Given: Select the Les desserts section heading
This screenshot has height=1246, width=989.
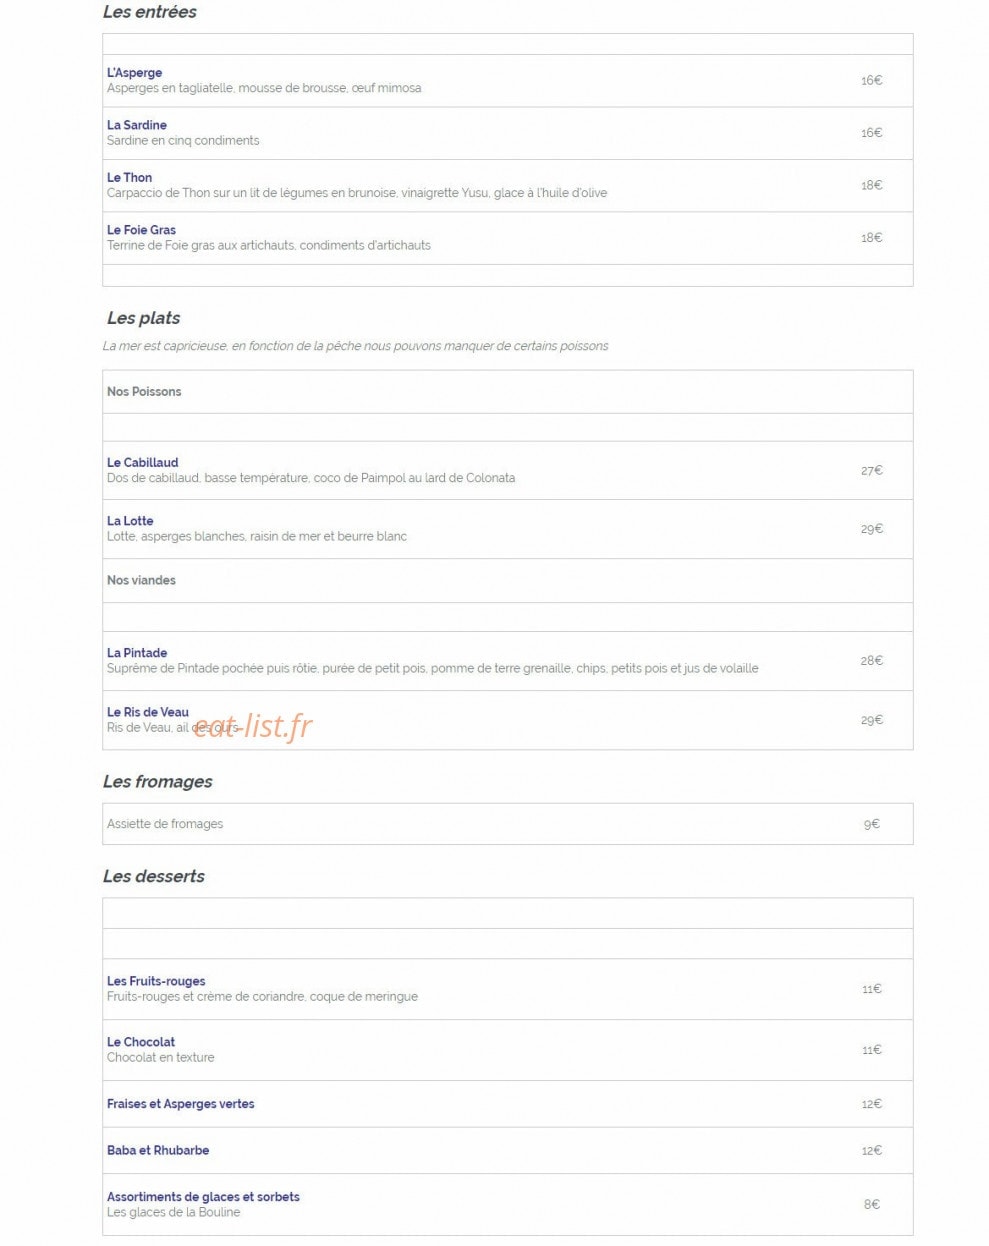Looking at the screenshot, I should 154,876.
